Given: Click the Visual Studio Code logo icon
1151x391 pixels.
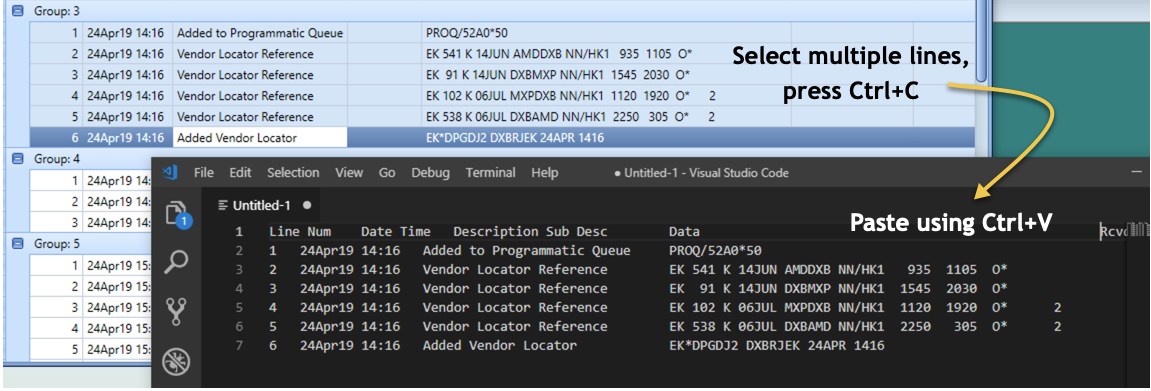Looking at the screenshot, I should click(x=170, y=173).
